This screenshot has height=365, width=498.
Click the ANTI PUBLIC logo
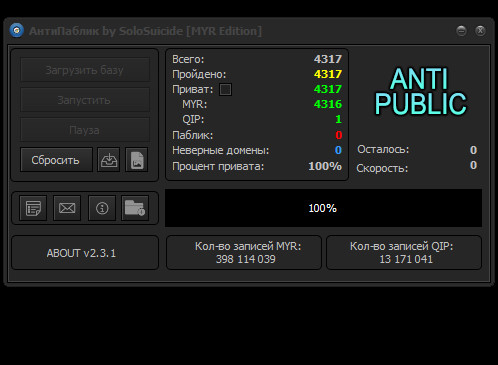[420, 91]
